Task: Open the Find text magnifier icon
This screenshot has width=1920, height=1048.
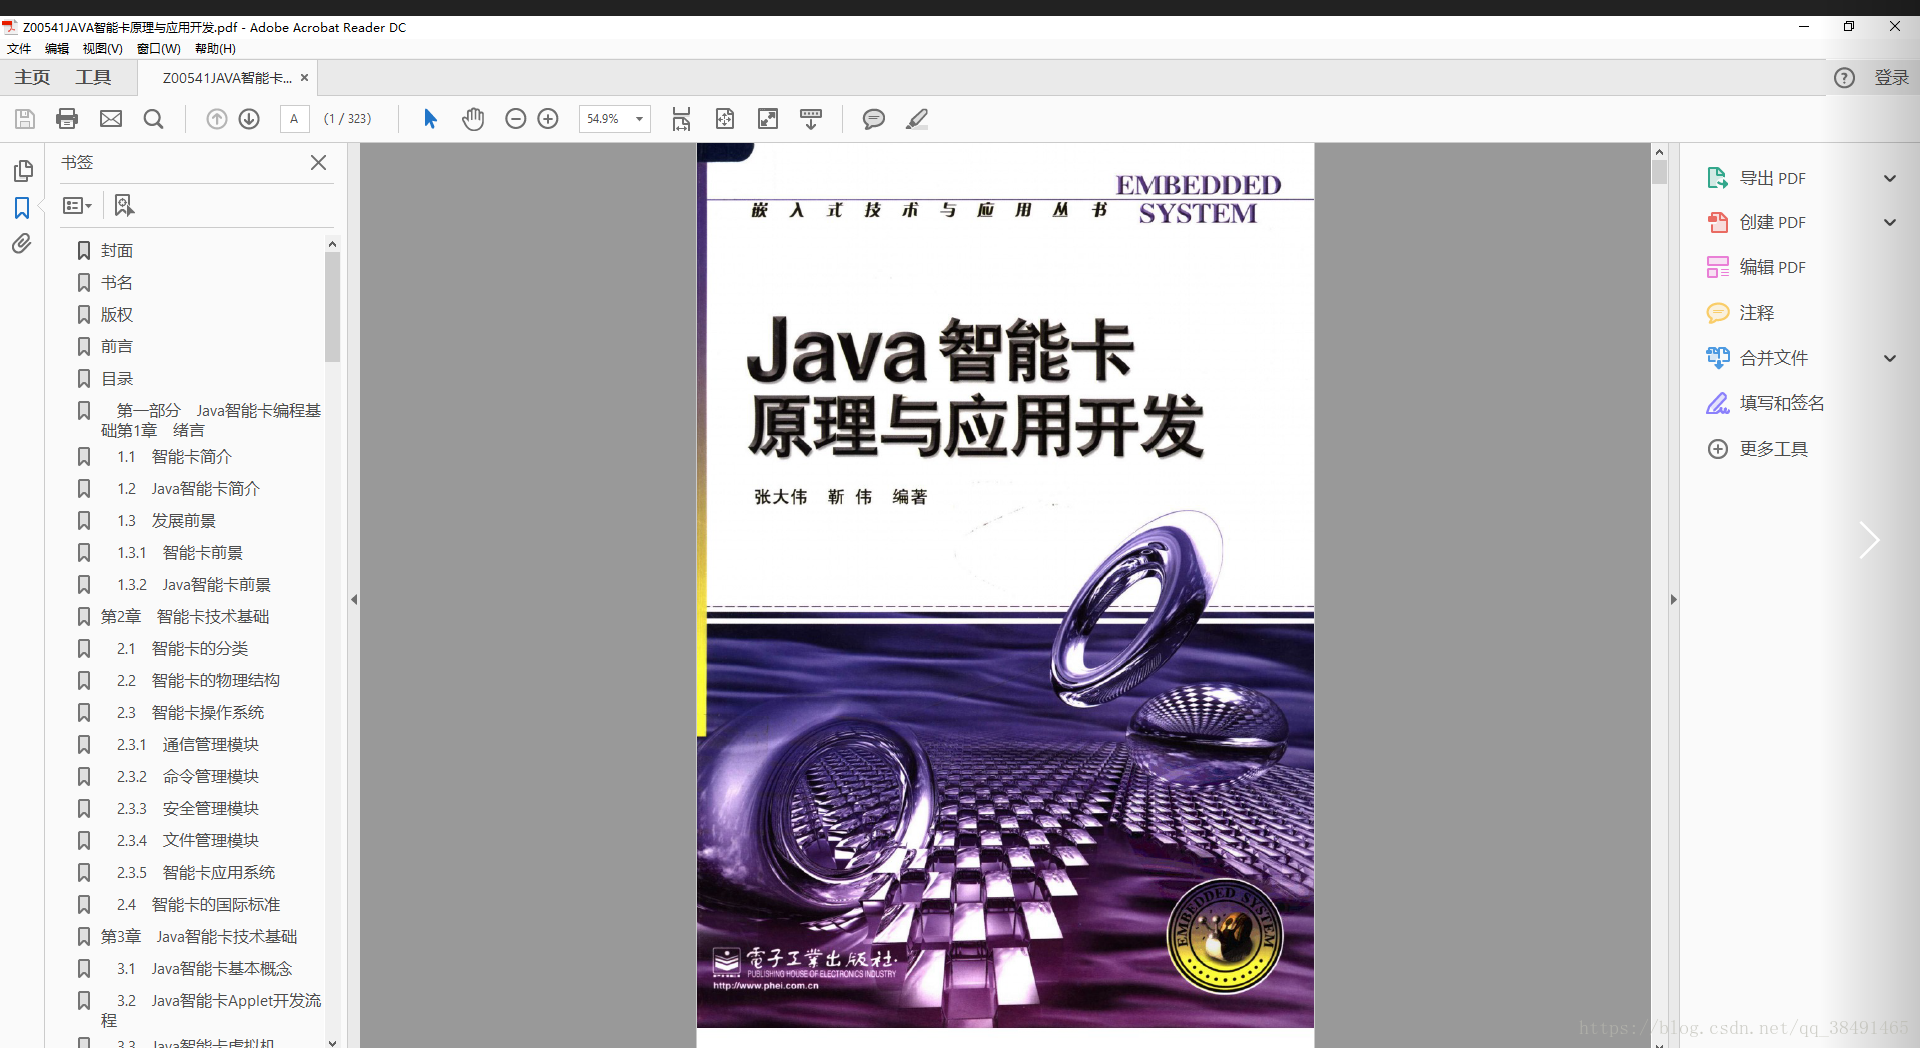Action: pyautogui.click(x=153, y=119)
